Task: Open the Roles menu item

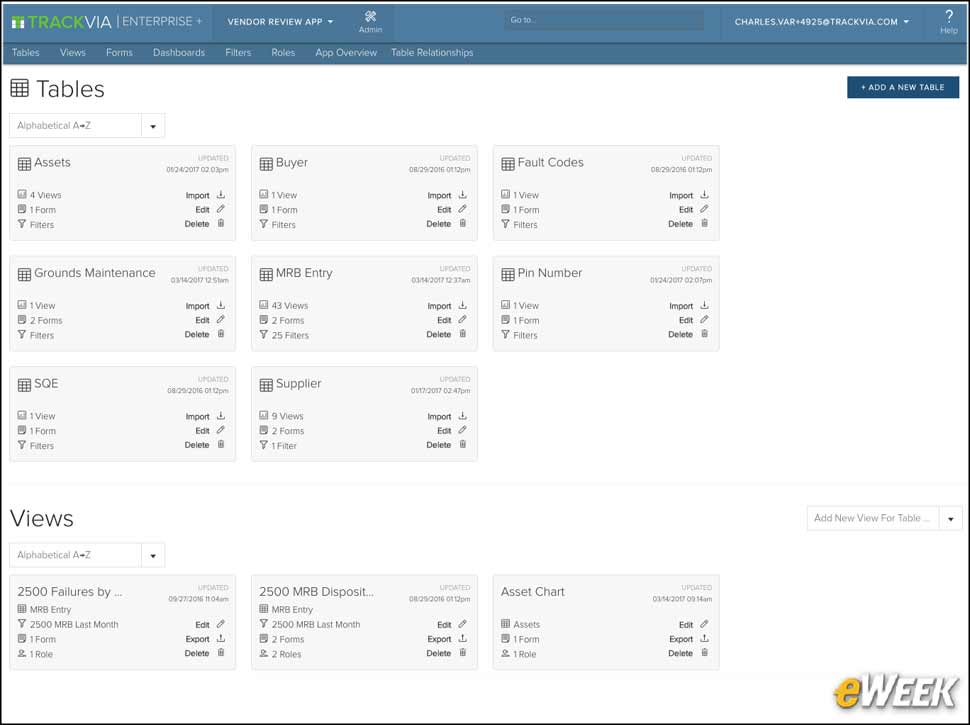Action: (x=283, y=53)
